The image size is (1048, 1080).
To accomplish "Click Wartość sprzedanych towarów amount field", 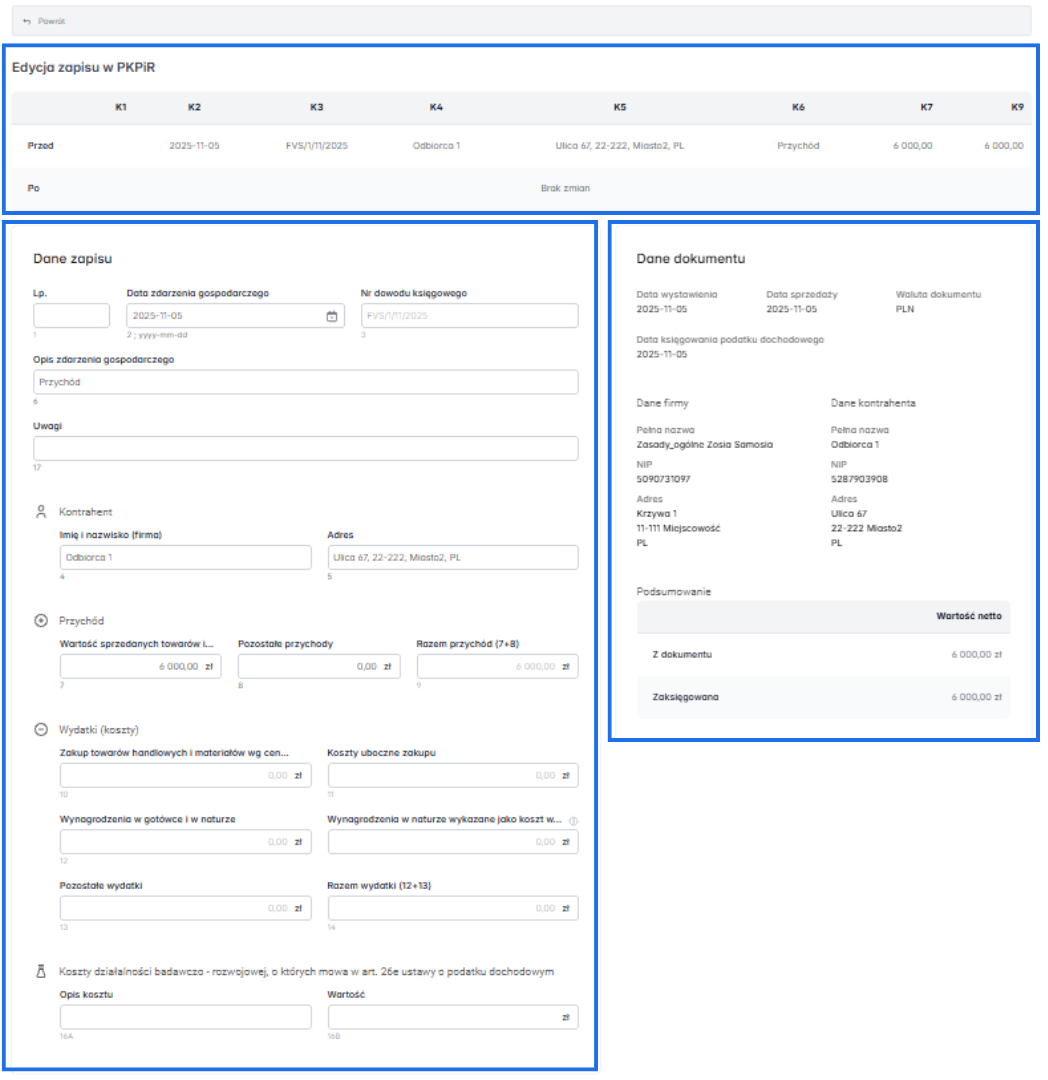I will [x=140, y=666].
